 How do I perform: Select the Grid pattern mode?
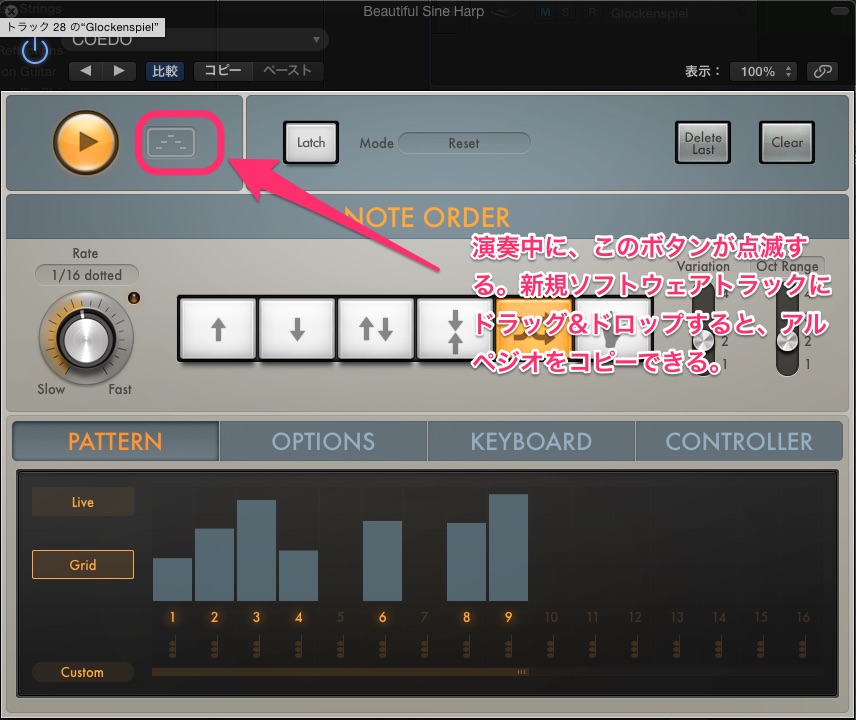tap(82, 564)
